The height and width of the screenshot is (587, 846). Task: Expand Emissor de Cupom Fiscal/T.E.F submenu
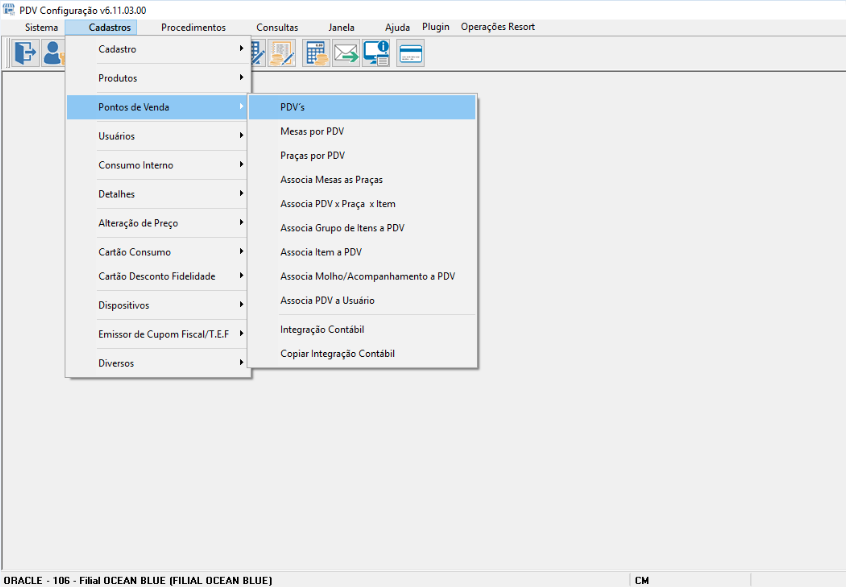click(x=158, y=335)
